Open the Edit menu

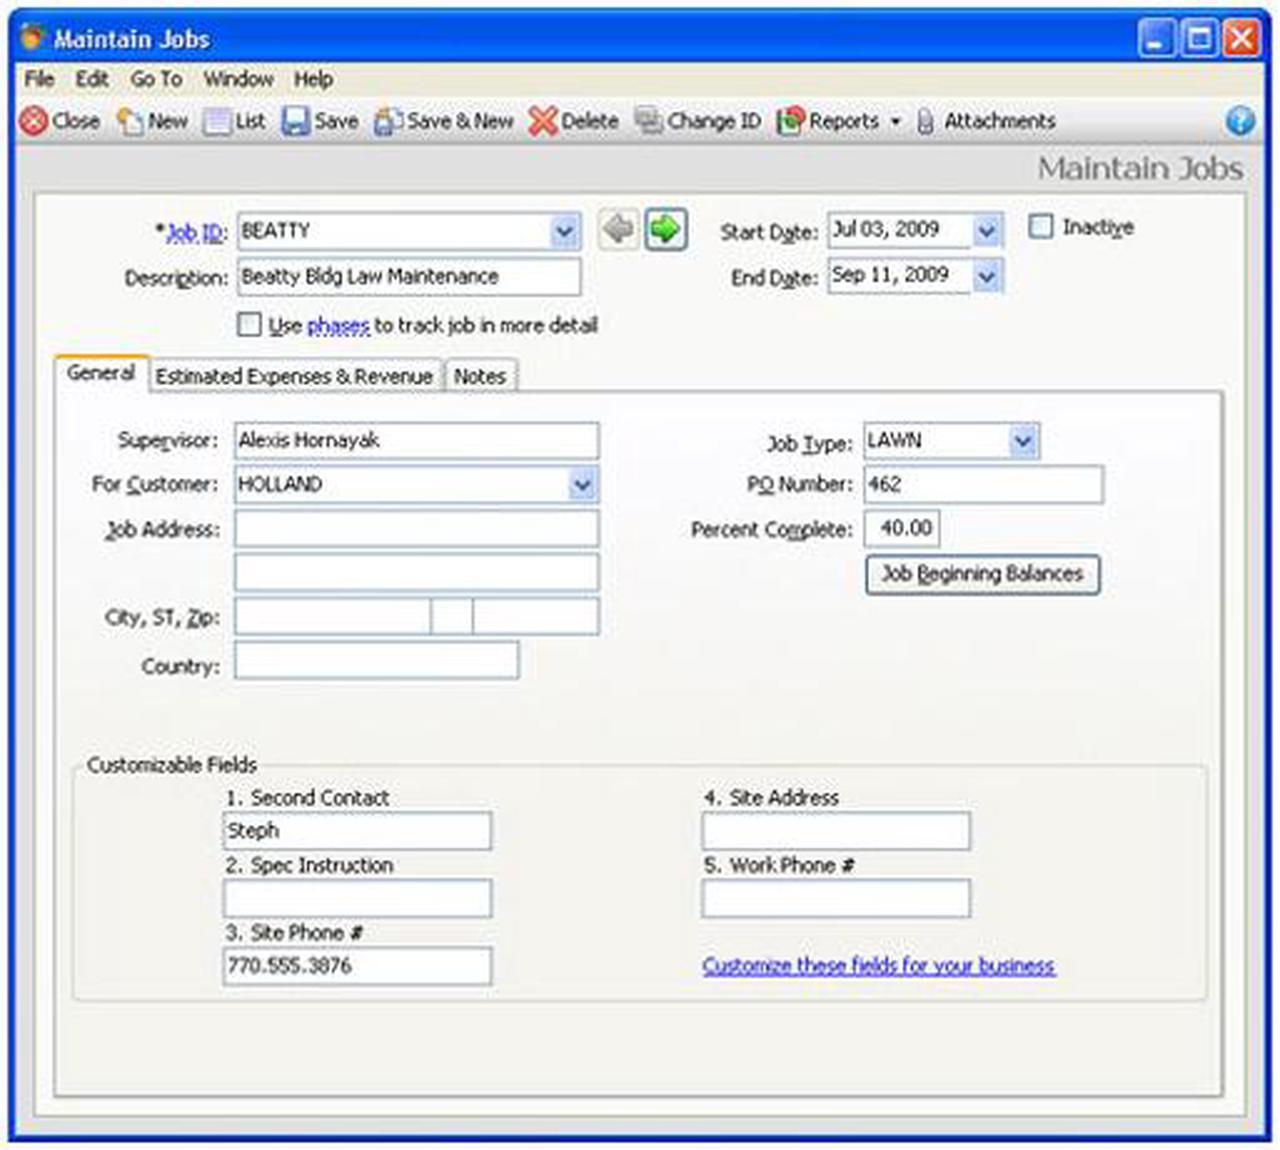pyautogui.click(x=92, y=79)
